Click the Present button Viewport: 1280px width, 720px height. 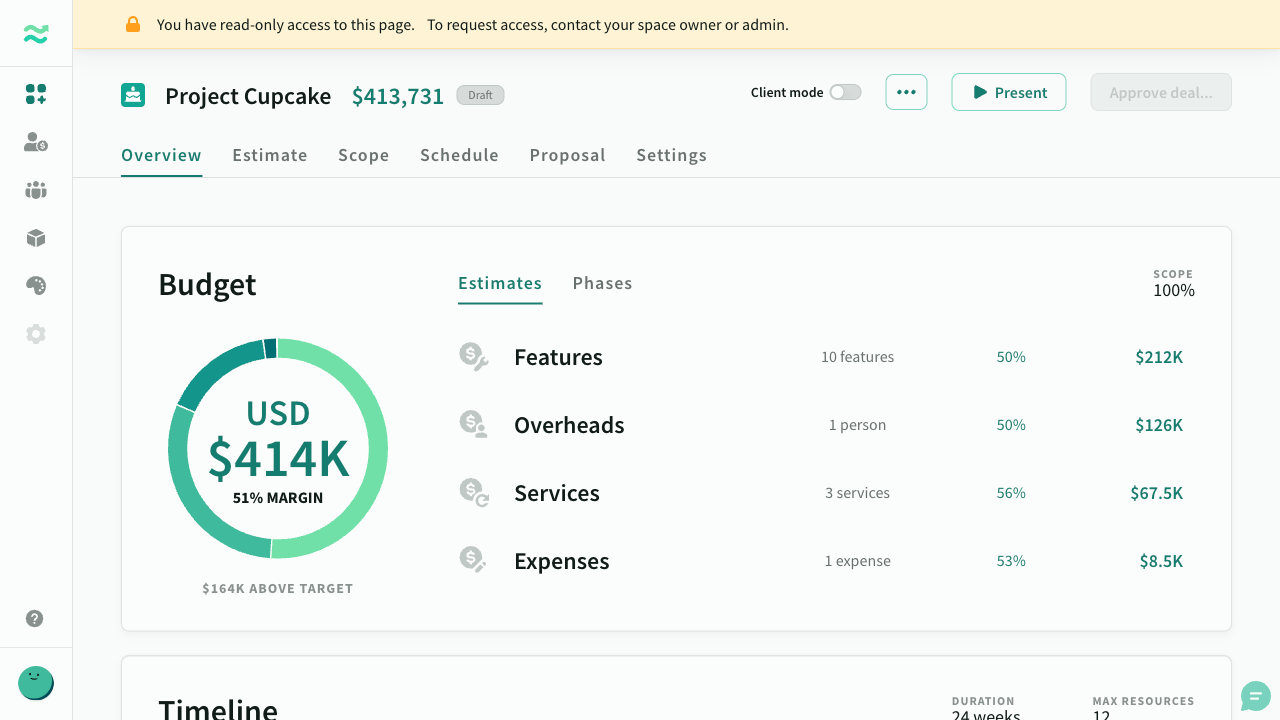(1009, 92)
